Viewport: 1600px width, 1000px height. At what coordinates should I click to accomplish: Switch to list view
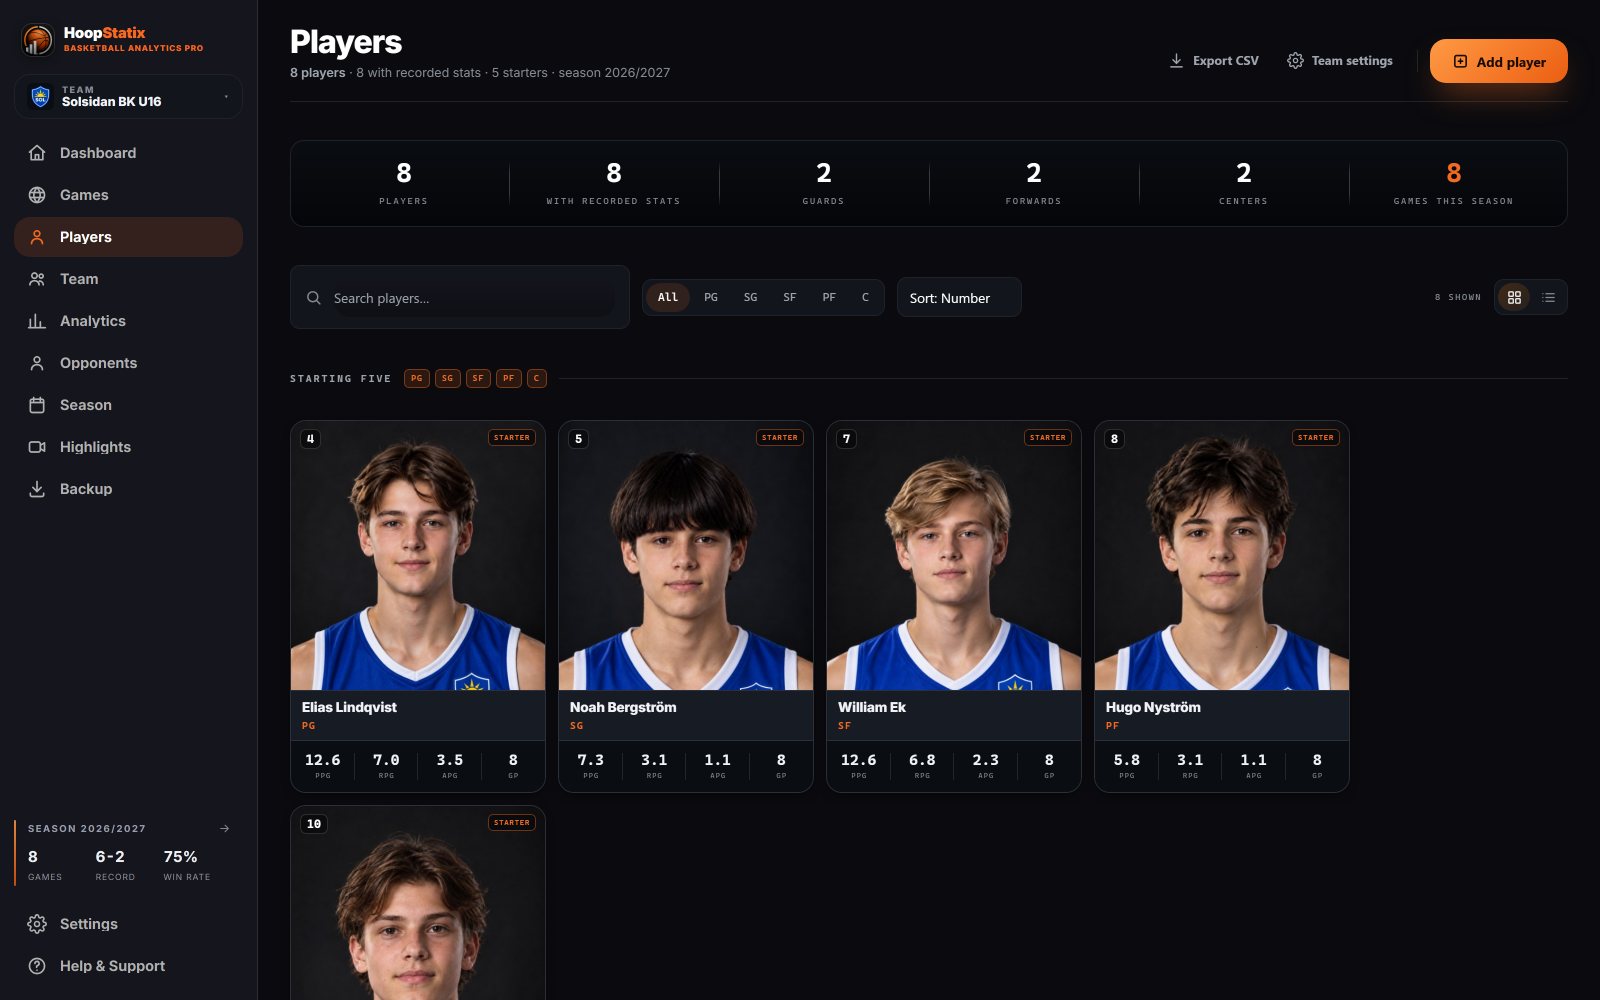[x=1548, y=297]
